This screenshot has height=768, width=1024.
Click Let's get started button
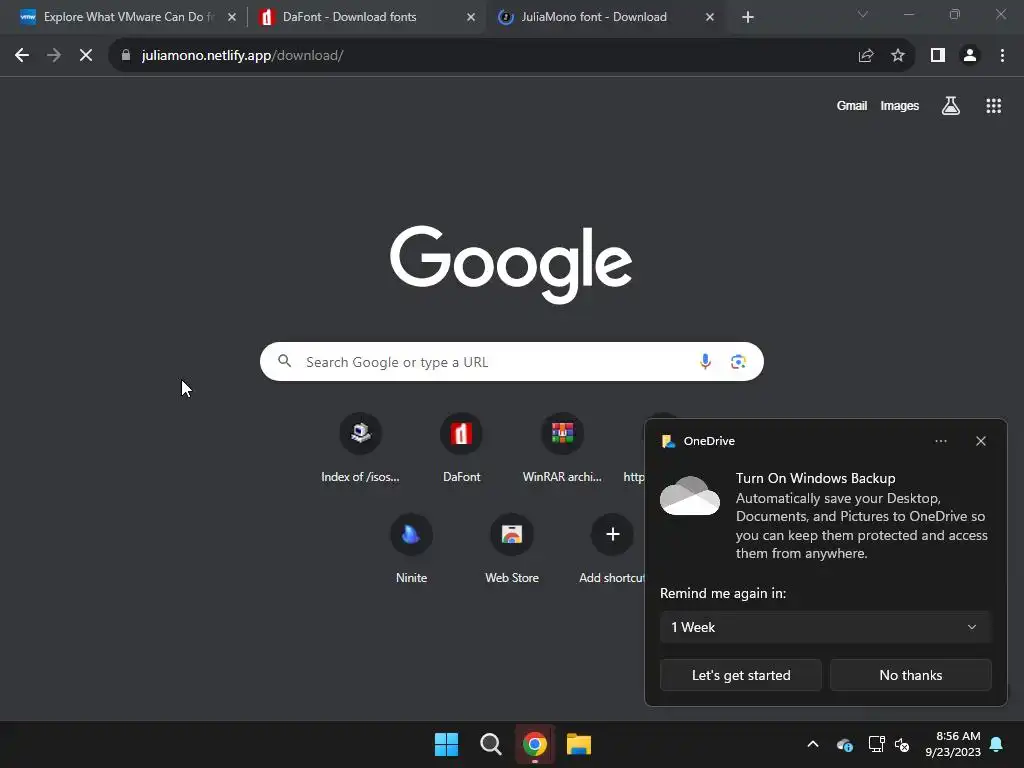(x=741, y=675)
